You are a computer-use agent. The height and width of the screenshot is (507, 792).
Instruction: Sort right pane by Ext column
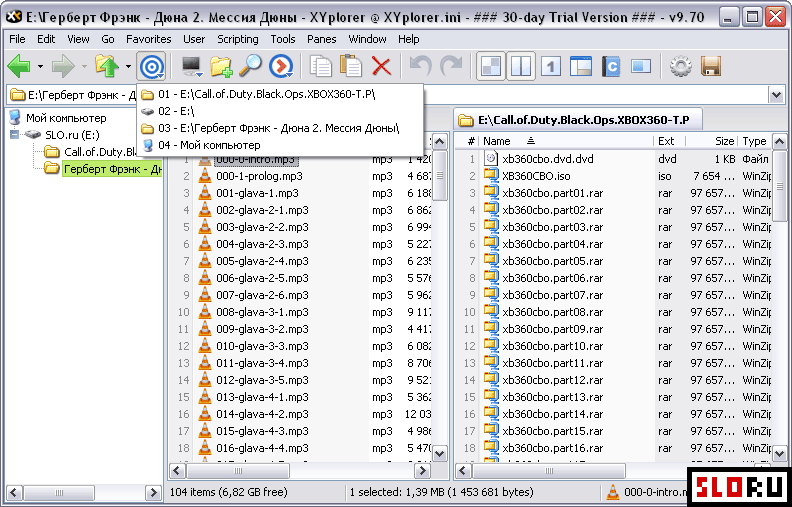tap(670, 141)
